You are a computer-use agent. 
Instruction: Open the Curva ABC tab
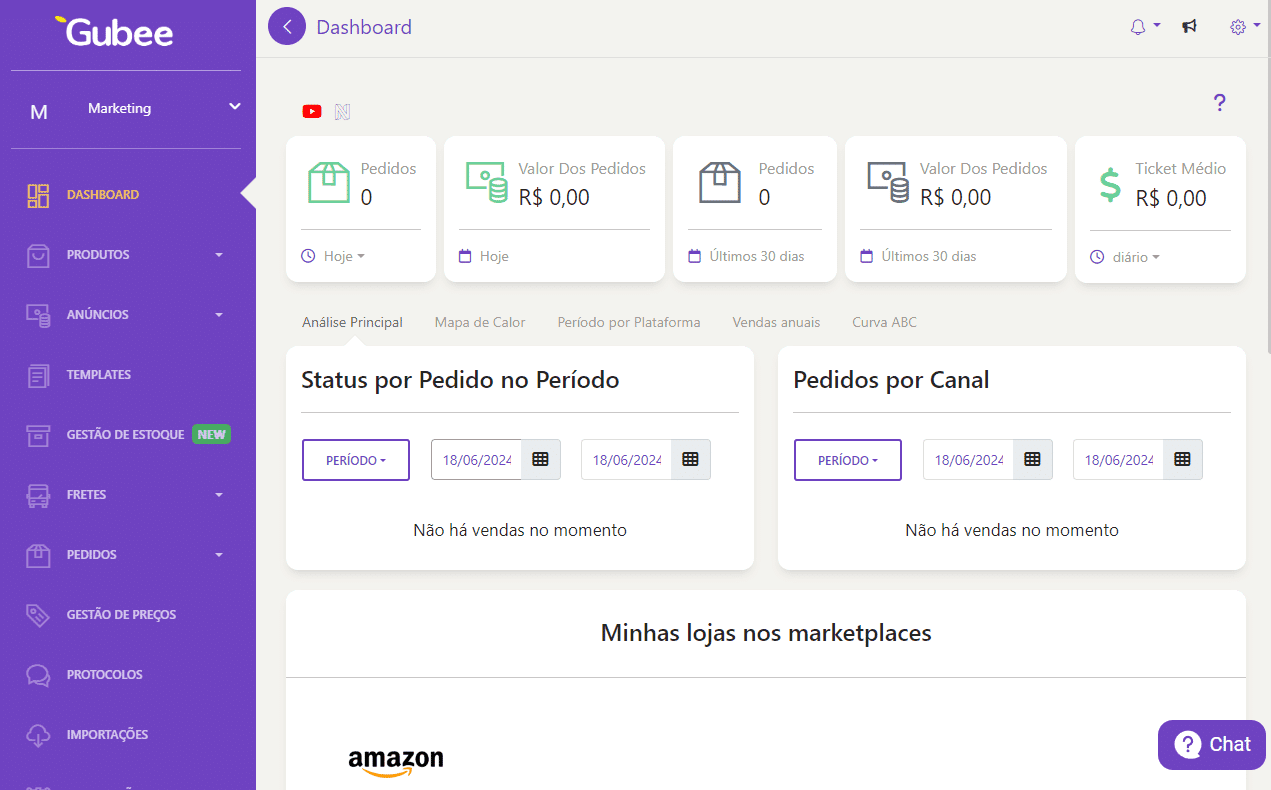point(884,322)
